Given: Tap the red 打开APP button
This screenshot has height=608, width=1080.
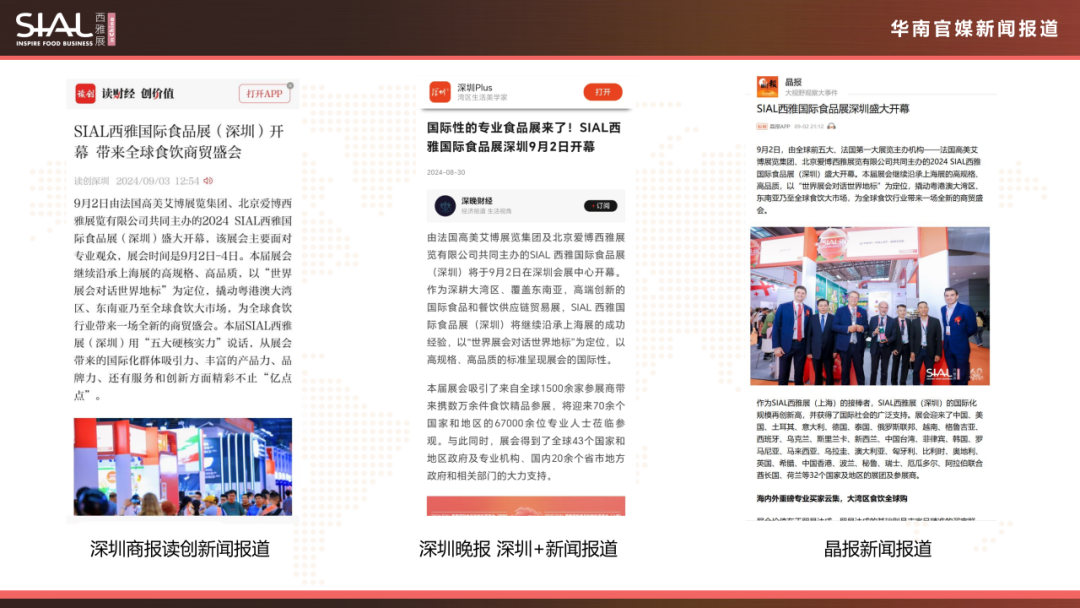Looking at the screenshot, I should pyautogui.click(x=266, y=92).
